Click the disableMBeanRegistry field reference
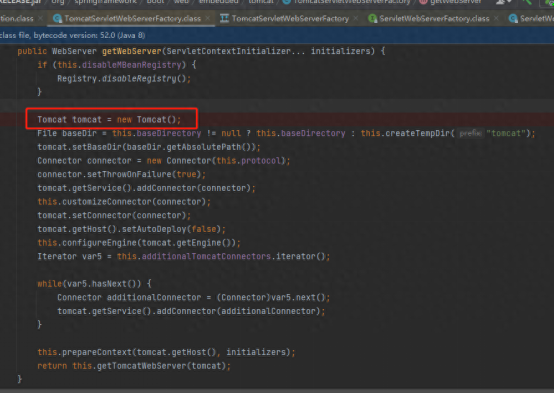The image size is (554, 393). click(131, 65)
